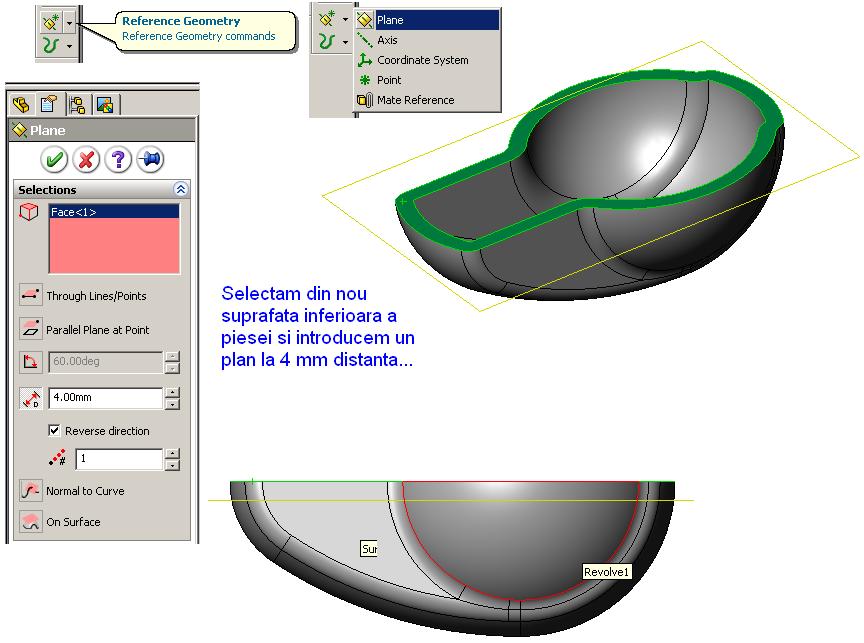Uncheck the Reverse direction checkbox
The height and width of the screenshot is (643, 864).
[54, 430]
